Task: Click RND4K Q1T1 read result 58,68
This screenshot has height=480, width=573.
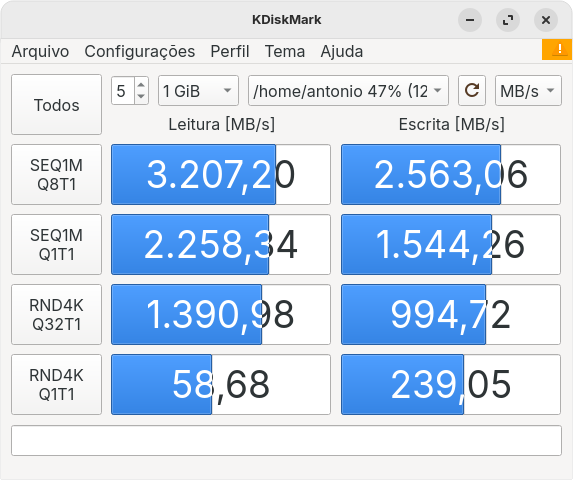Action: 221,384
